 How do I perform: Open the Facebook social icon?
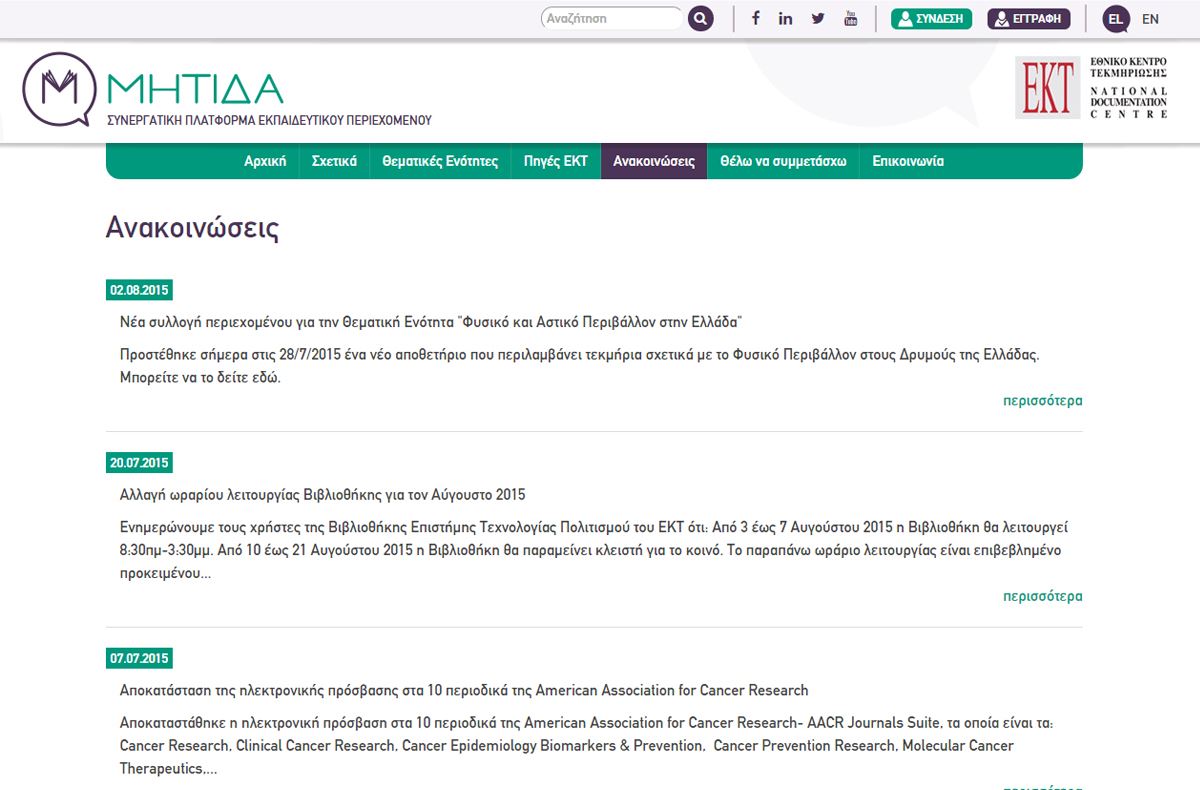pyautogui.click(x=755, y=18)
